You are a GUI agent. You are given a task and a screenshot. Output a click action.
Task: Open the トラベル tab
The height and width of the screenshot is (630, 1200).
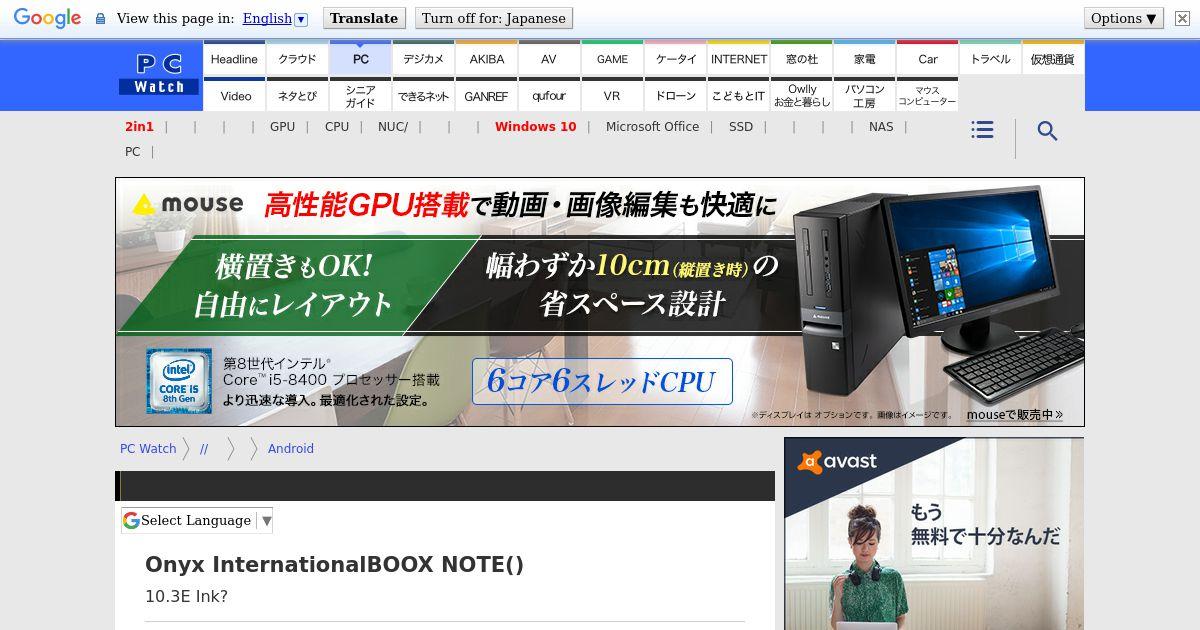990,59
